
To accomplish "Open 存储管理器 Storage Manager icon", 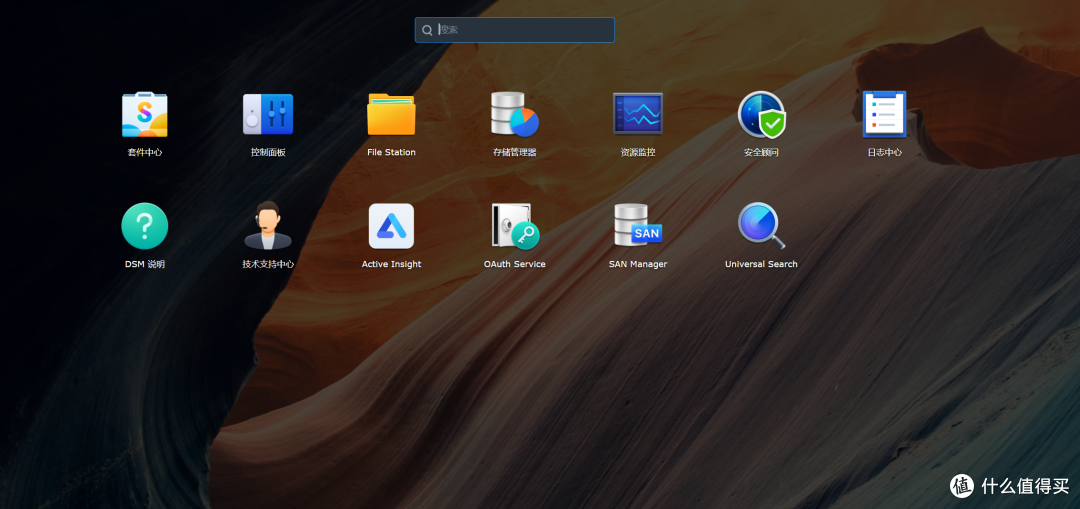I will click(515, 114).
